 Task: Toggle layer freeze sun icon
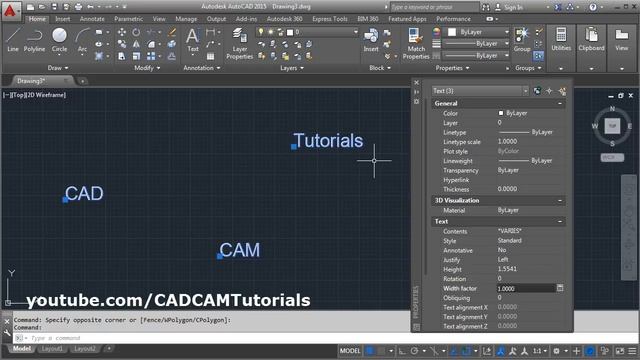coord(270,32)
